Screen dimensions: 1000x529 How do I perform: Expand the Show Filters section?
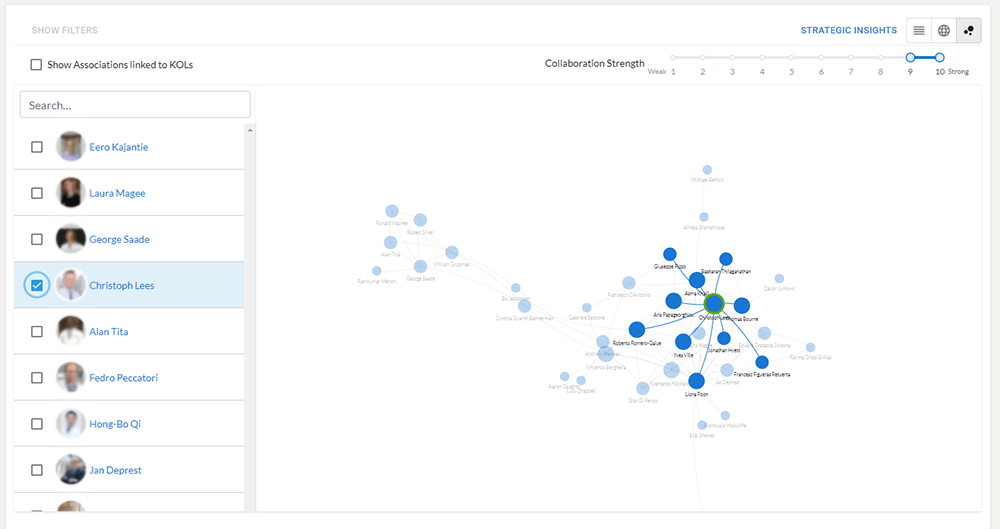pos(64,31)
